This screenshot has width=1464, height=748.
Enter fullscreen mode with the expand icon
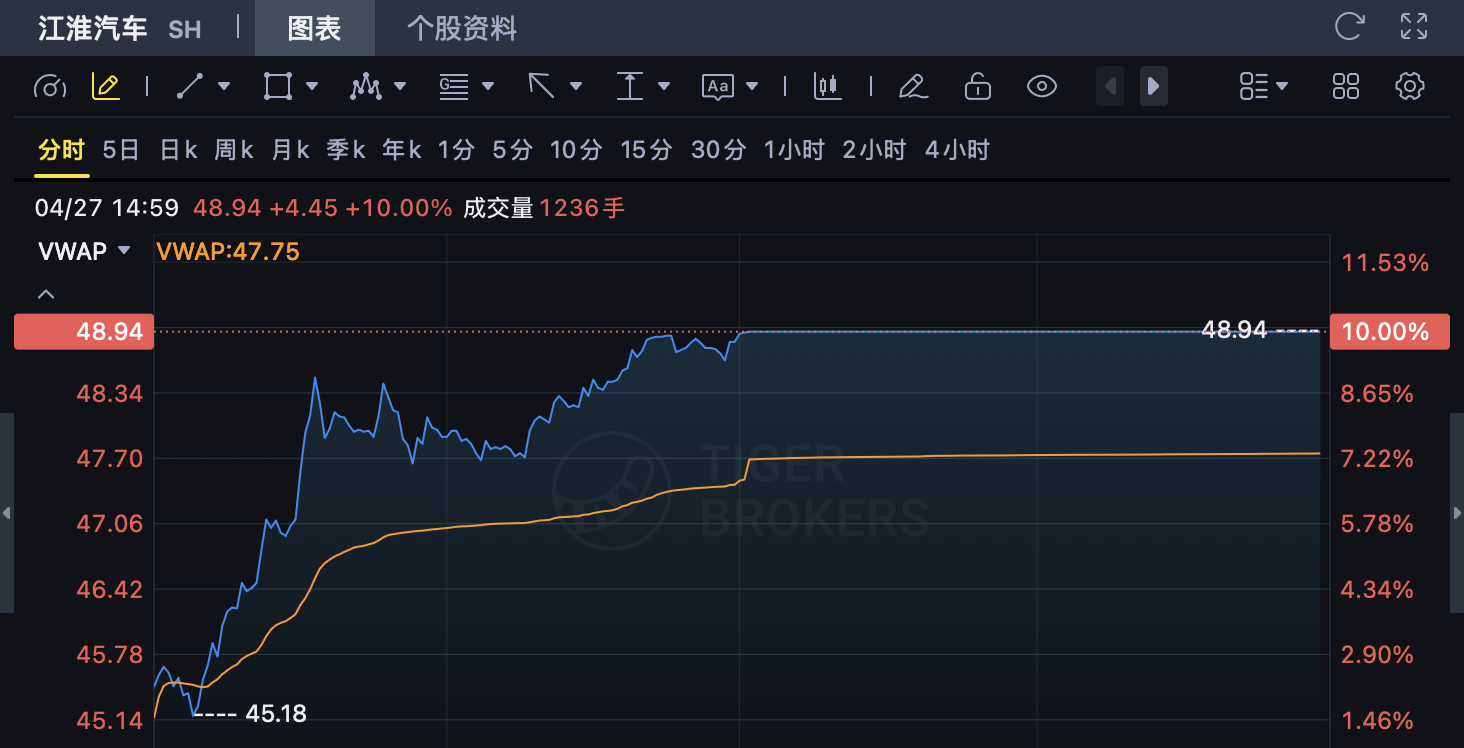pos(1414,27)
